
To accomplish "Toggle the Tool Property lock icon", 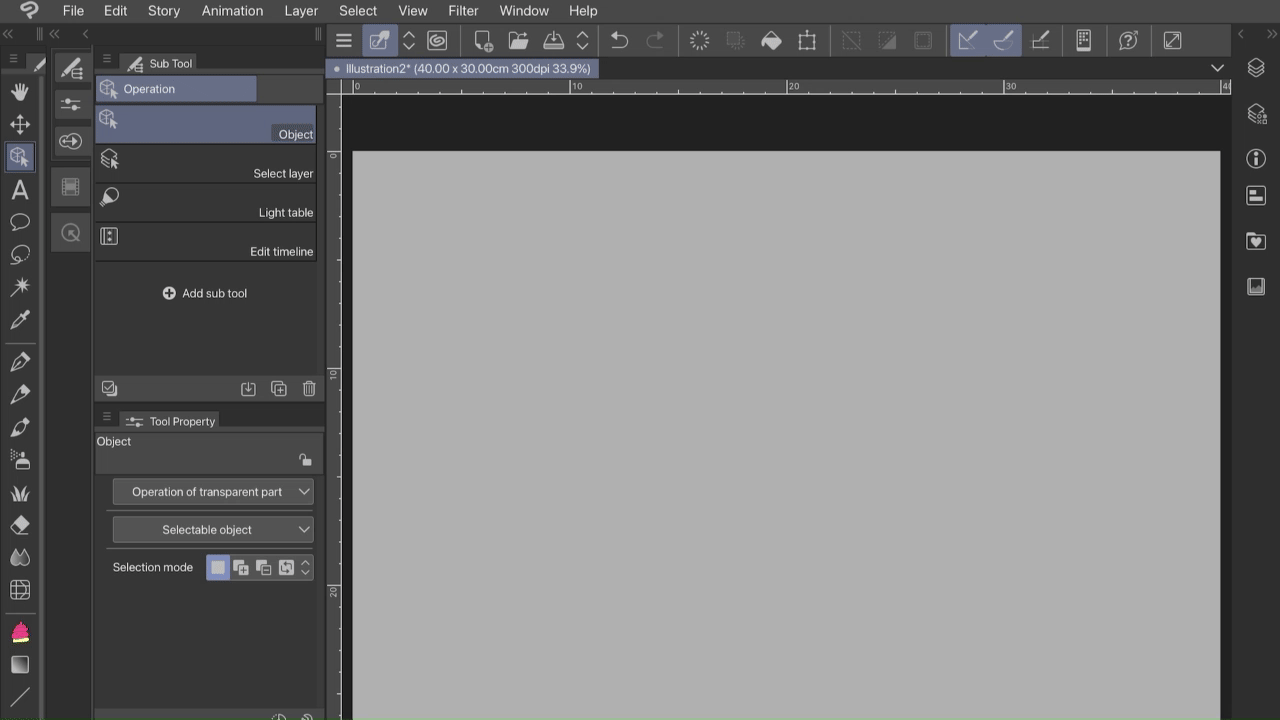I will (x=305, y=460).
